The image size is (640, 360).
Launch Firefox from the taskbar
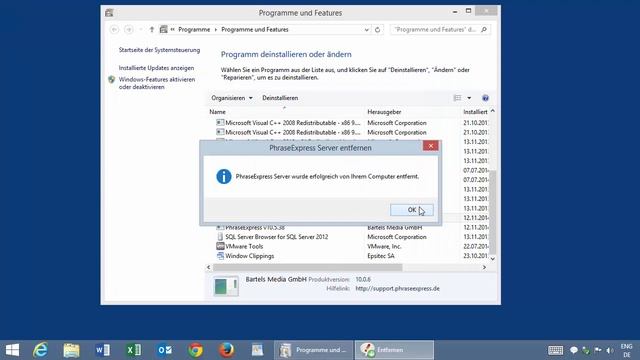227,350
